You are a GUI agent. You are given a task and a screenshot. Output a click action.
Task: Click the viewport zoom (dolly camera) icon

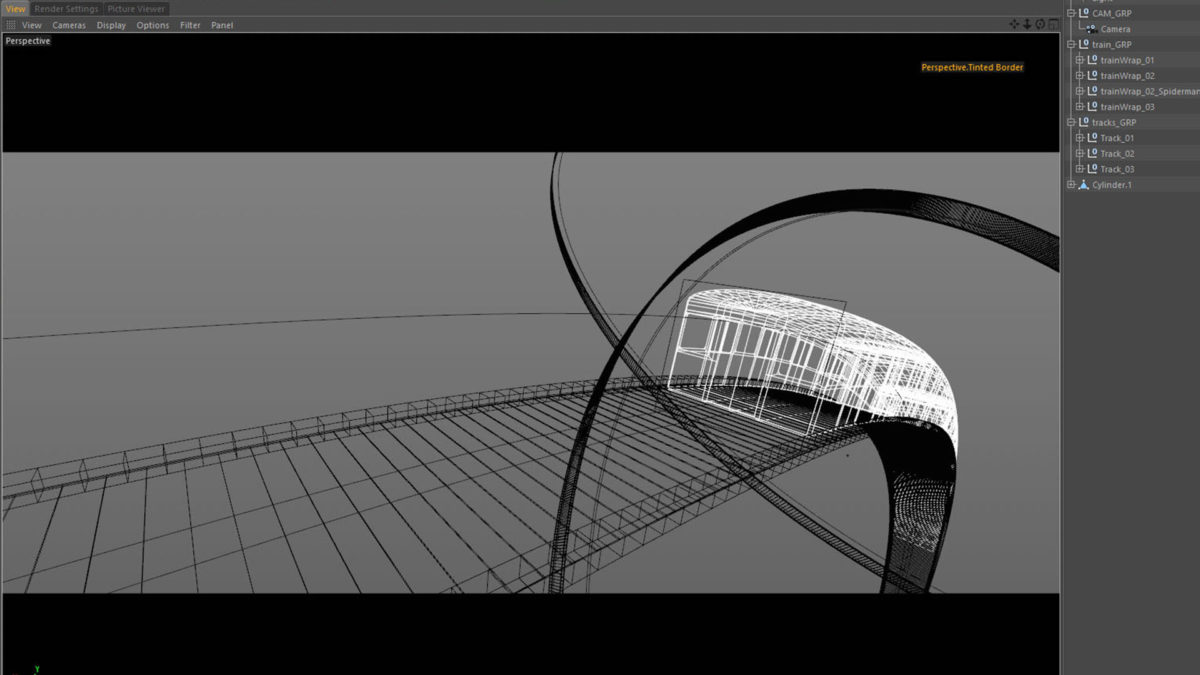[x=1027, y=24]
